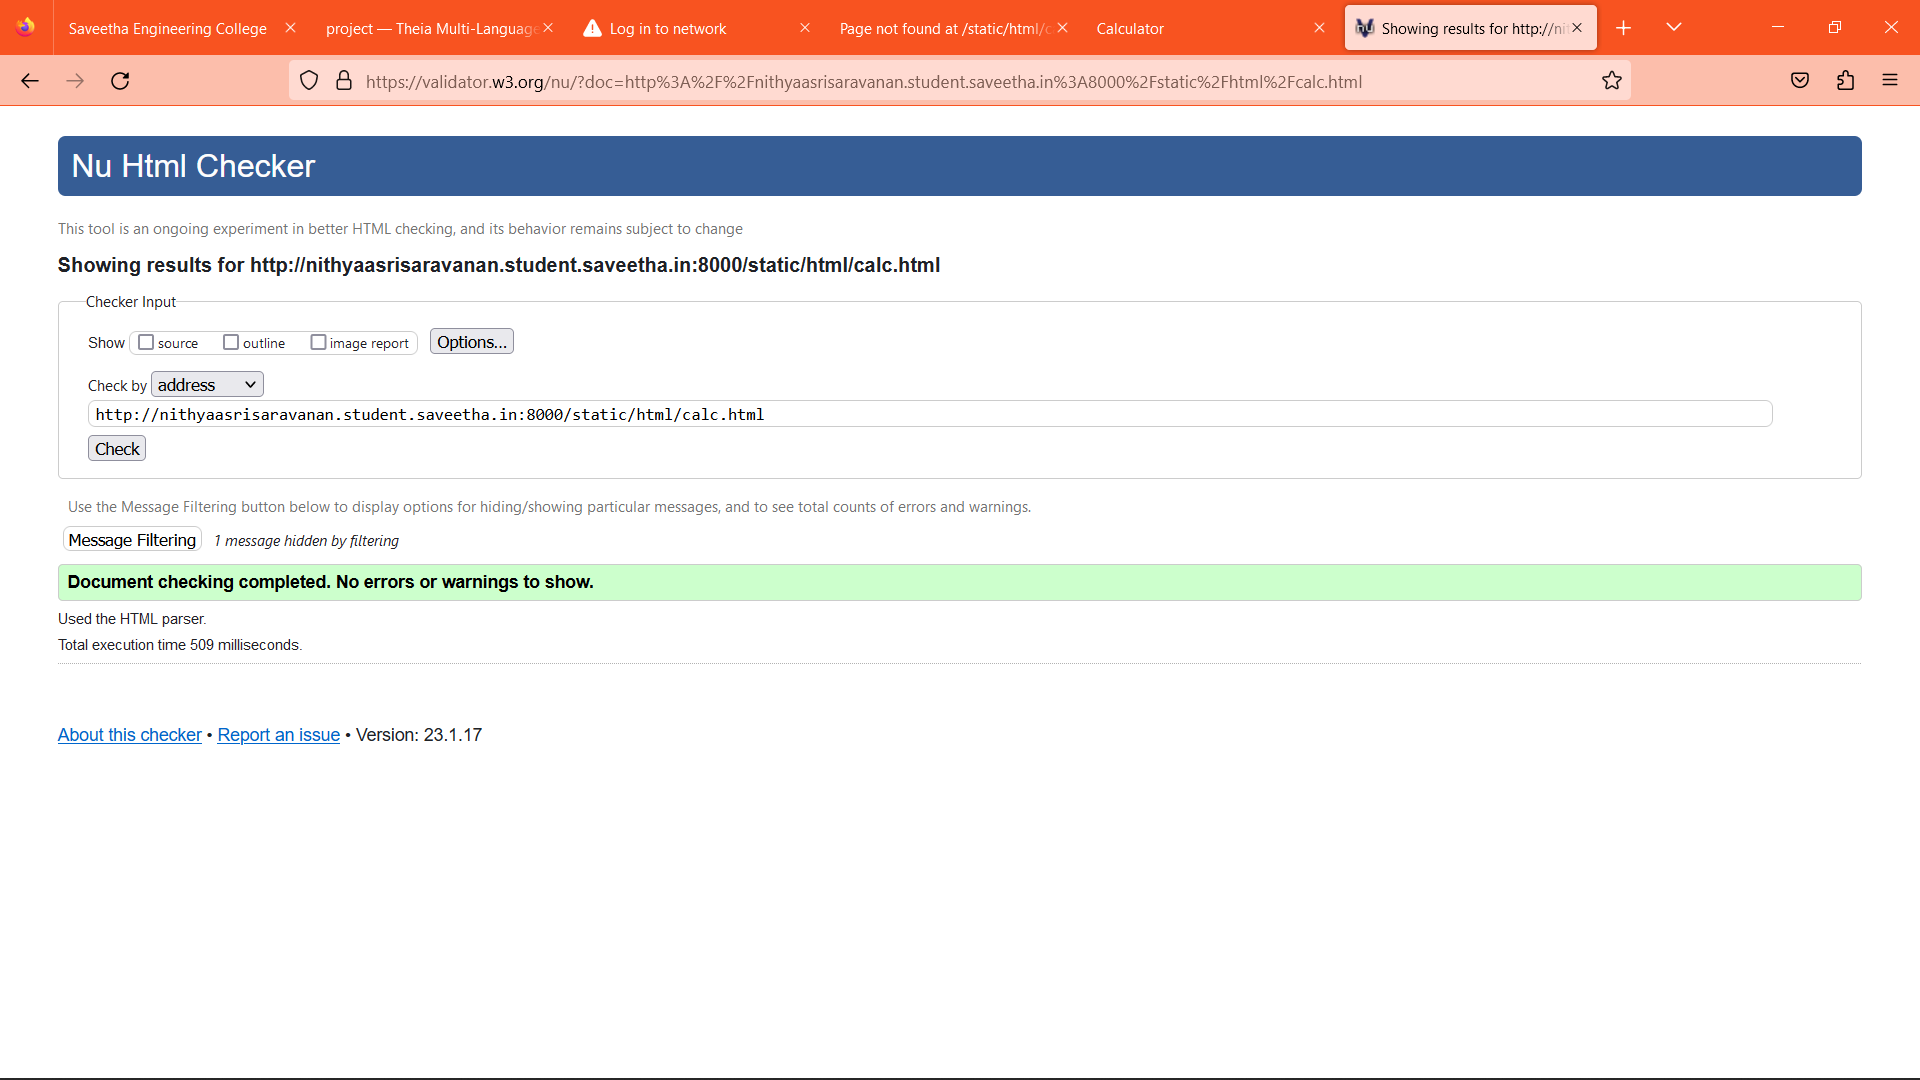1920x1080 pixels.
Task: Click the document address input field
Action: [929, 414]
